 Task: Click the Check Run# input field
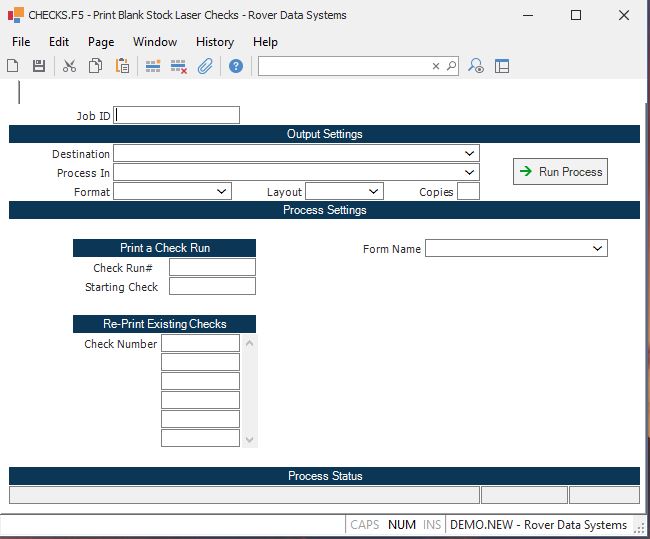[212, 268]
